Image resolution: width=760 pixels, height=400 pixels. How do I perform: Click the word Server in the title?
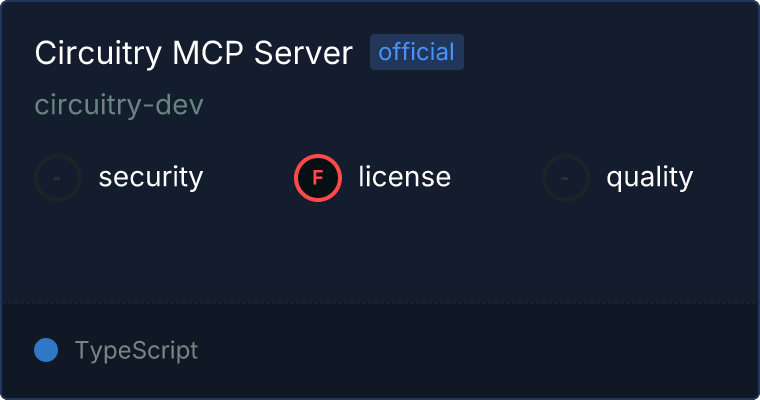303,53
